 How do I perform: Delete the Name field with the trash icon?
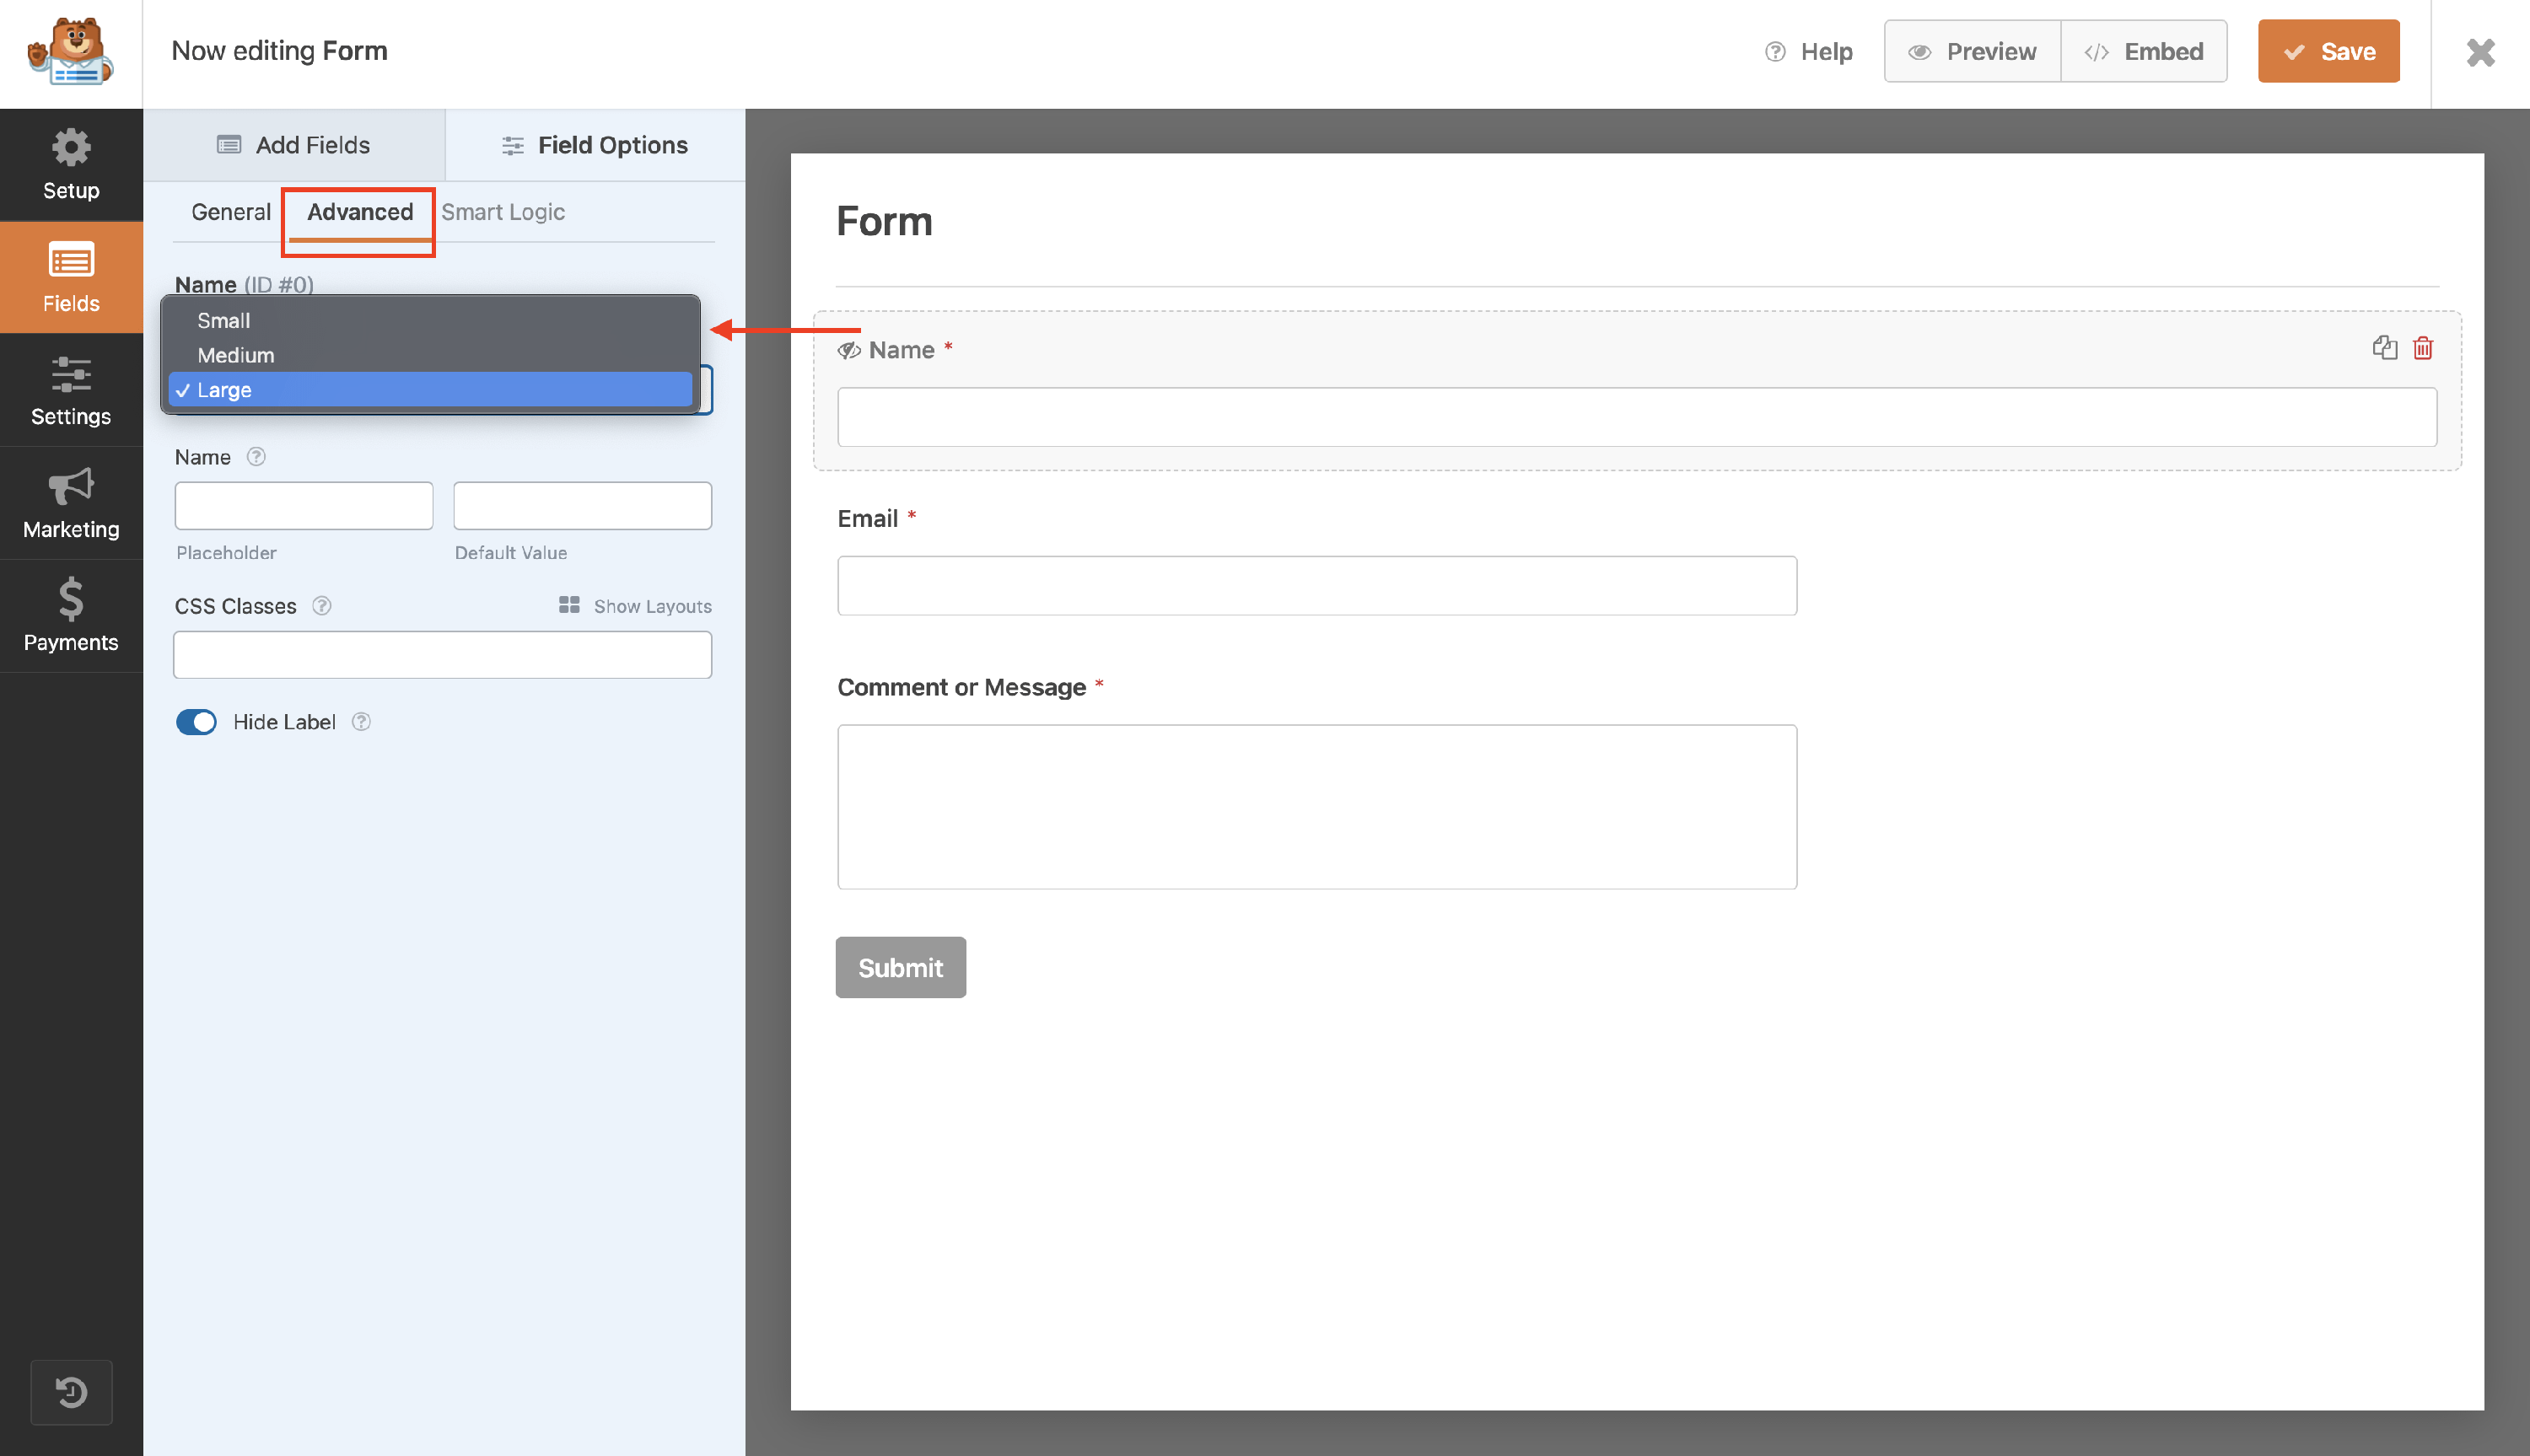(2422, 348)
